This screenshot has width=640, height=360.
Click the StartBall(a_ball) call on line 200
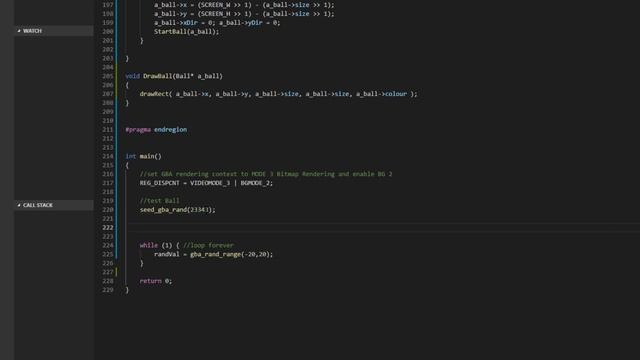click(x=187, y=31)
